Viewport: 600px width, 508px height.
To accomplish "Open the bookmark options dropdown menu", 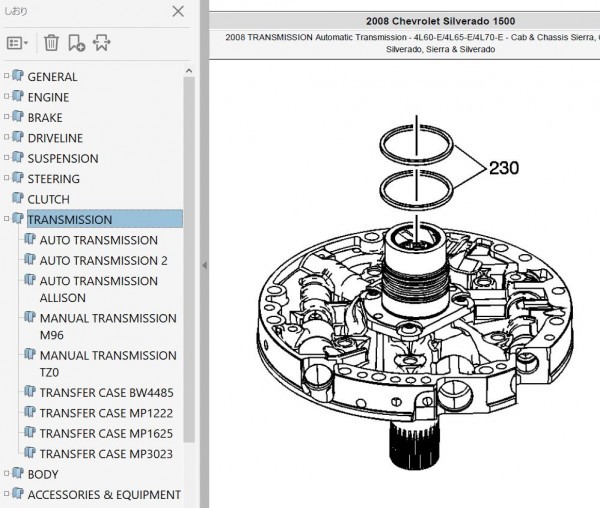I will tap(17, 43).
